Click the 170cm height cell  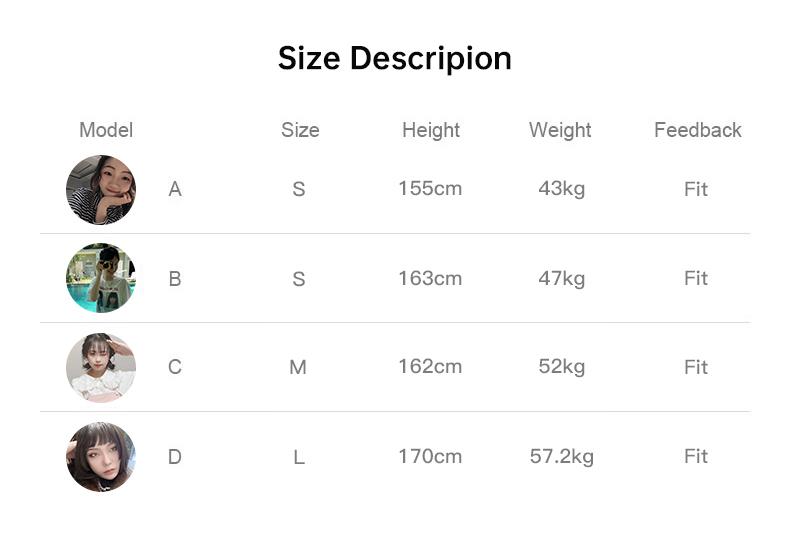click(x=430, y=456)
